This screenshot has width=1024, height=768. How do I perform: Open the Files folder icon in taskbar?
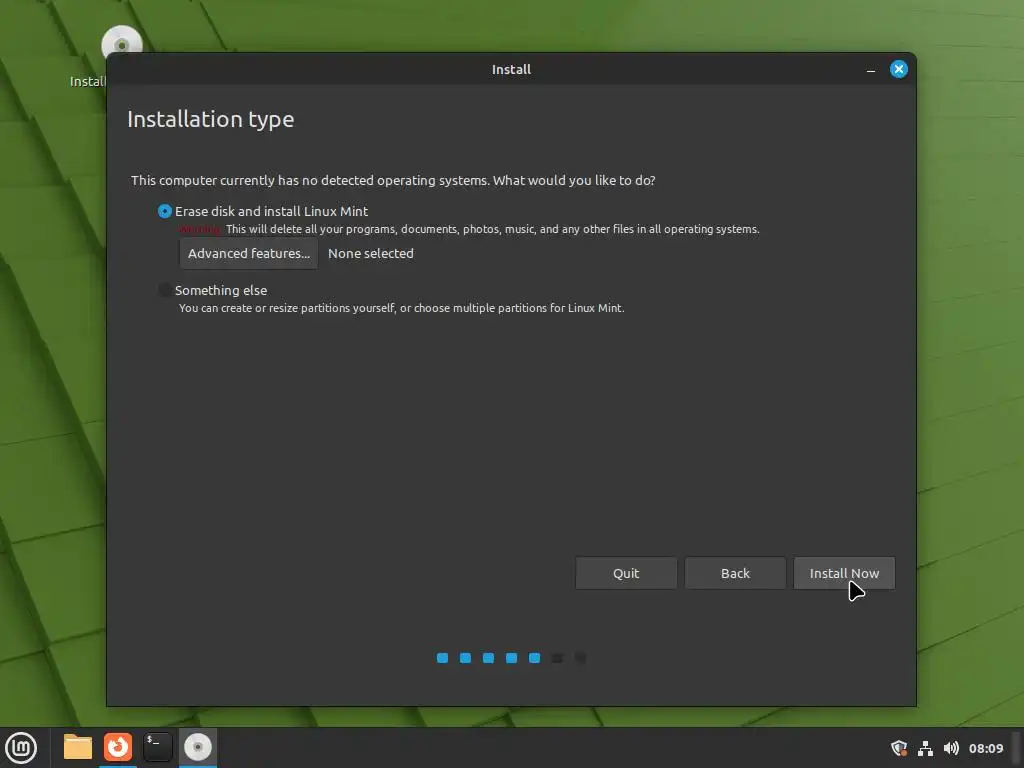78,747
